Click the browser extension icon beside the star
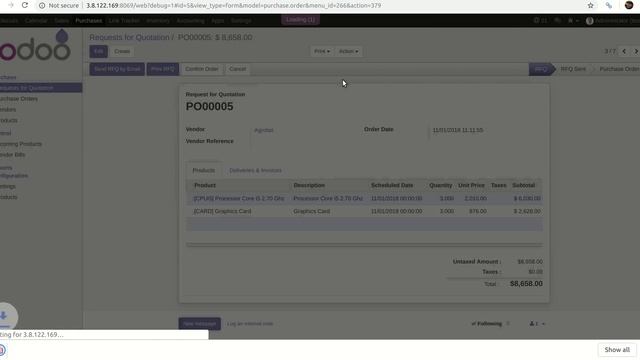The image size is (640, 360). click(609, 5)
